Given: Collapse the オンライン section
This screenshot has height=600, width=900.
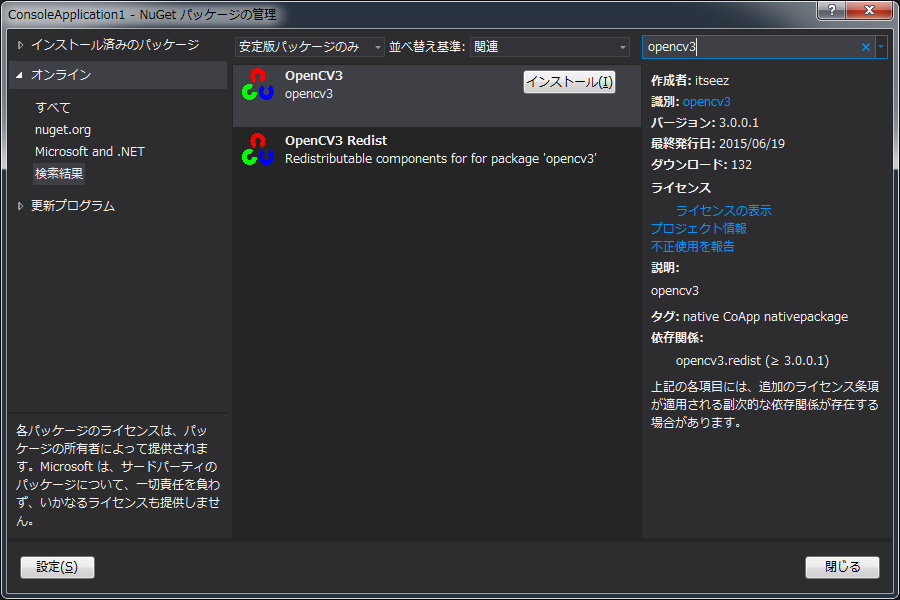Looking at the screenshot, I should 20,75.
